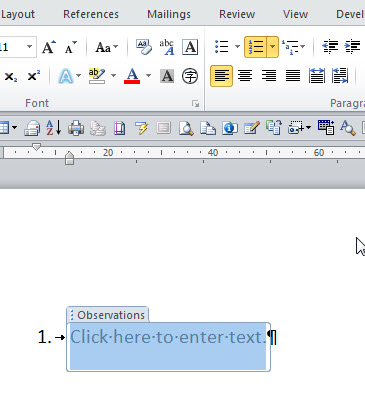
Task: Open the numbering library dropdown arrow
Action: (273, 47)
